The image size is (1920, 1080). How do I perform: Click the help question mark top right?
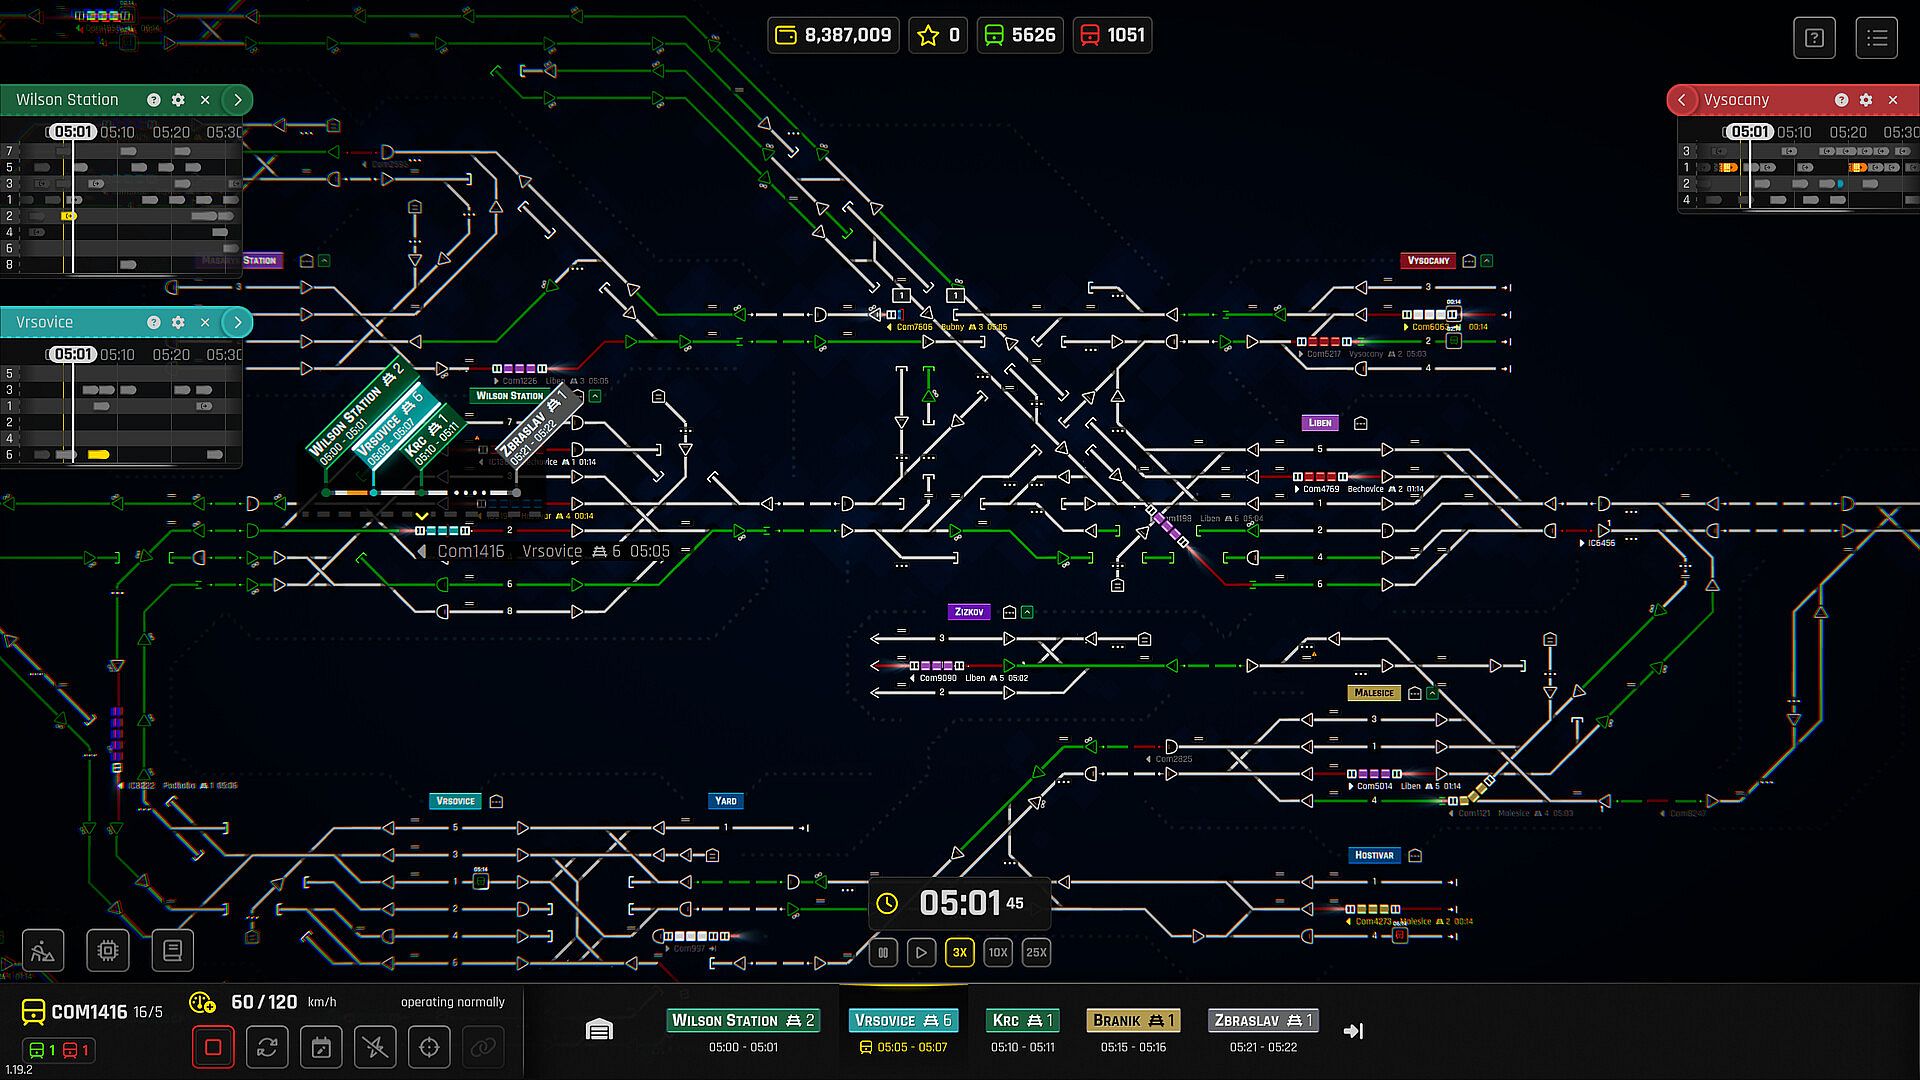(1814, 38)
